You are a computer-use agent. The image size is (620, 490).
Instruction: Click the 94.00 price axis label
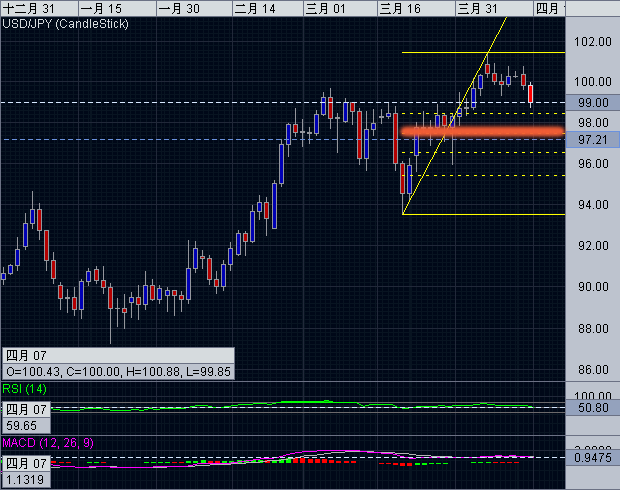(x=592, y=205)
